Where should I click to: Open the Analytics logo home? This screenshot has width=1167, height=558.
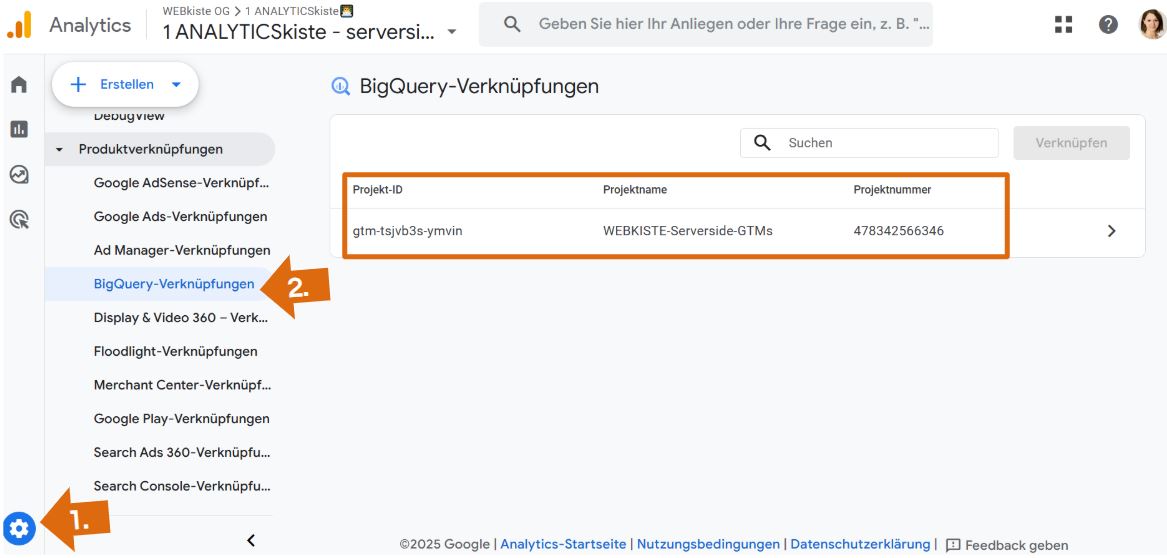pyautogui.click(x=19, y=25)
